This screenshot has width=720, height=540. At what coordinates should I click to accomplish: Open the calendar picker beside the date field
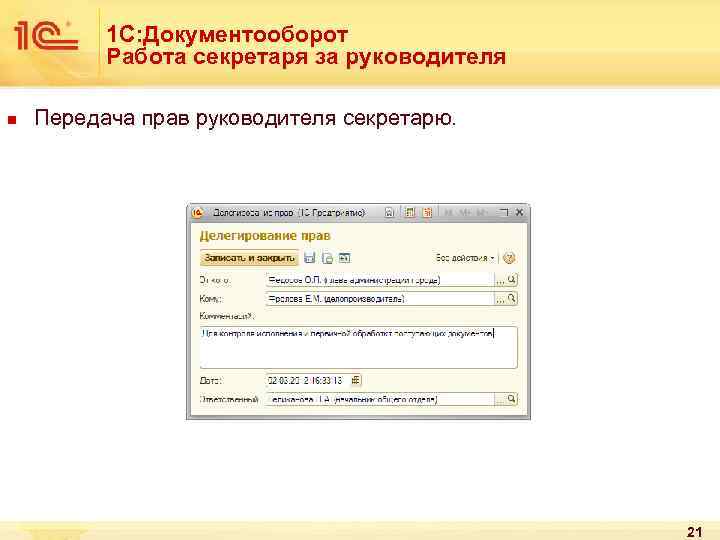pyautogui.click(x=356, y=380)
